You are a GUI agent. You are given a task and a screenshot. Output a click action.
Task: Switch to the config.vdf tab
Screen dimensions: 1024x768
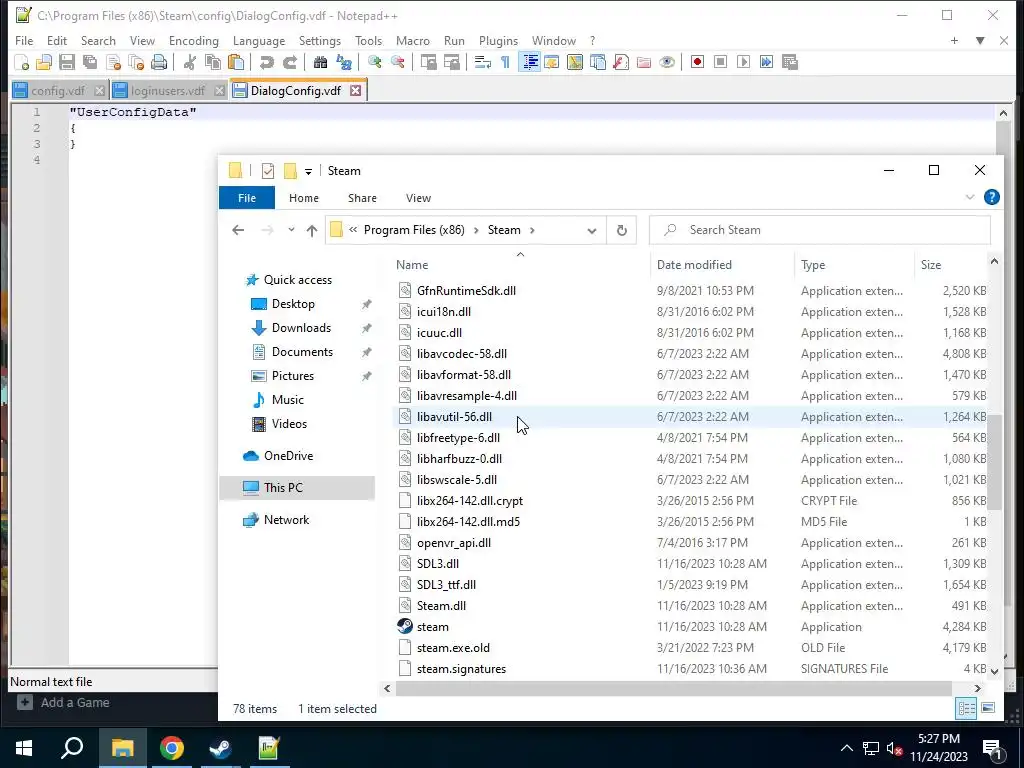(x=58, y=91)
